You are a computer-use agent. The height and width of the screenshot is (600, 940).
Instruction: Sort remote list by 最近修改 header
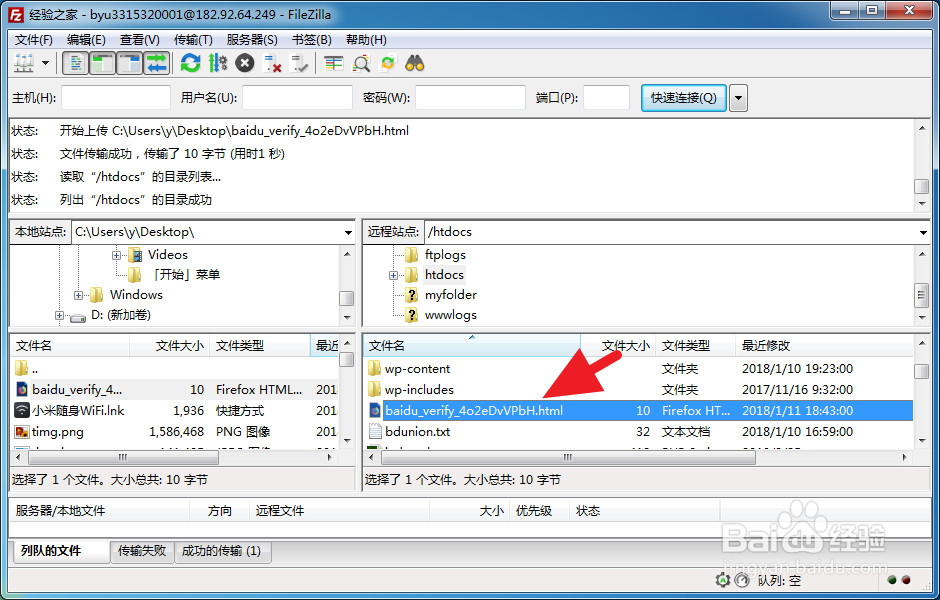(x=823, y=345)
